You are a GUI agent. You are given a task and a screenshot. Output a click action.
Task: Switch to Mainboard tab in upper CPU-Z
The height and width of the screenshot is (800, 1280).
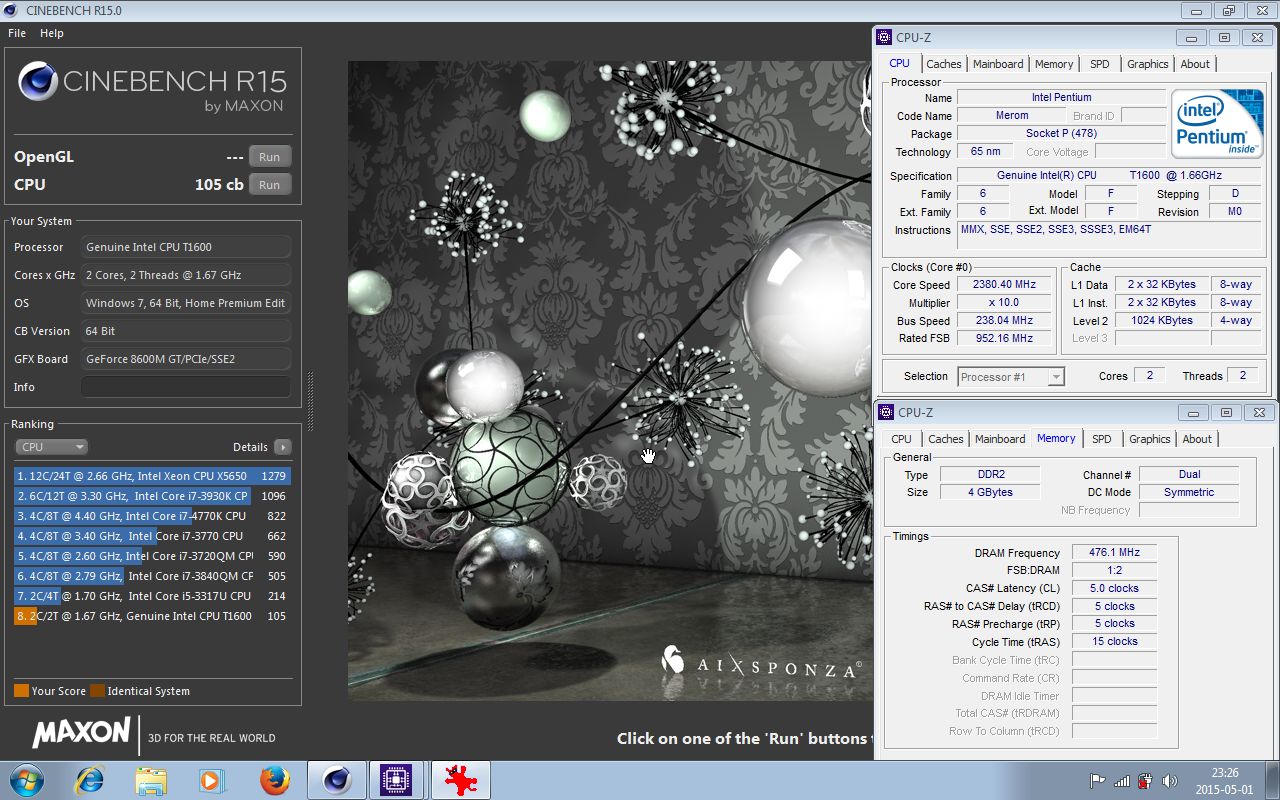[x=998, y=64]
